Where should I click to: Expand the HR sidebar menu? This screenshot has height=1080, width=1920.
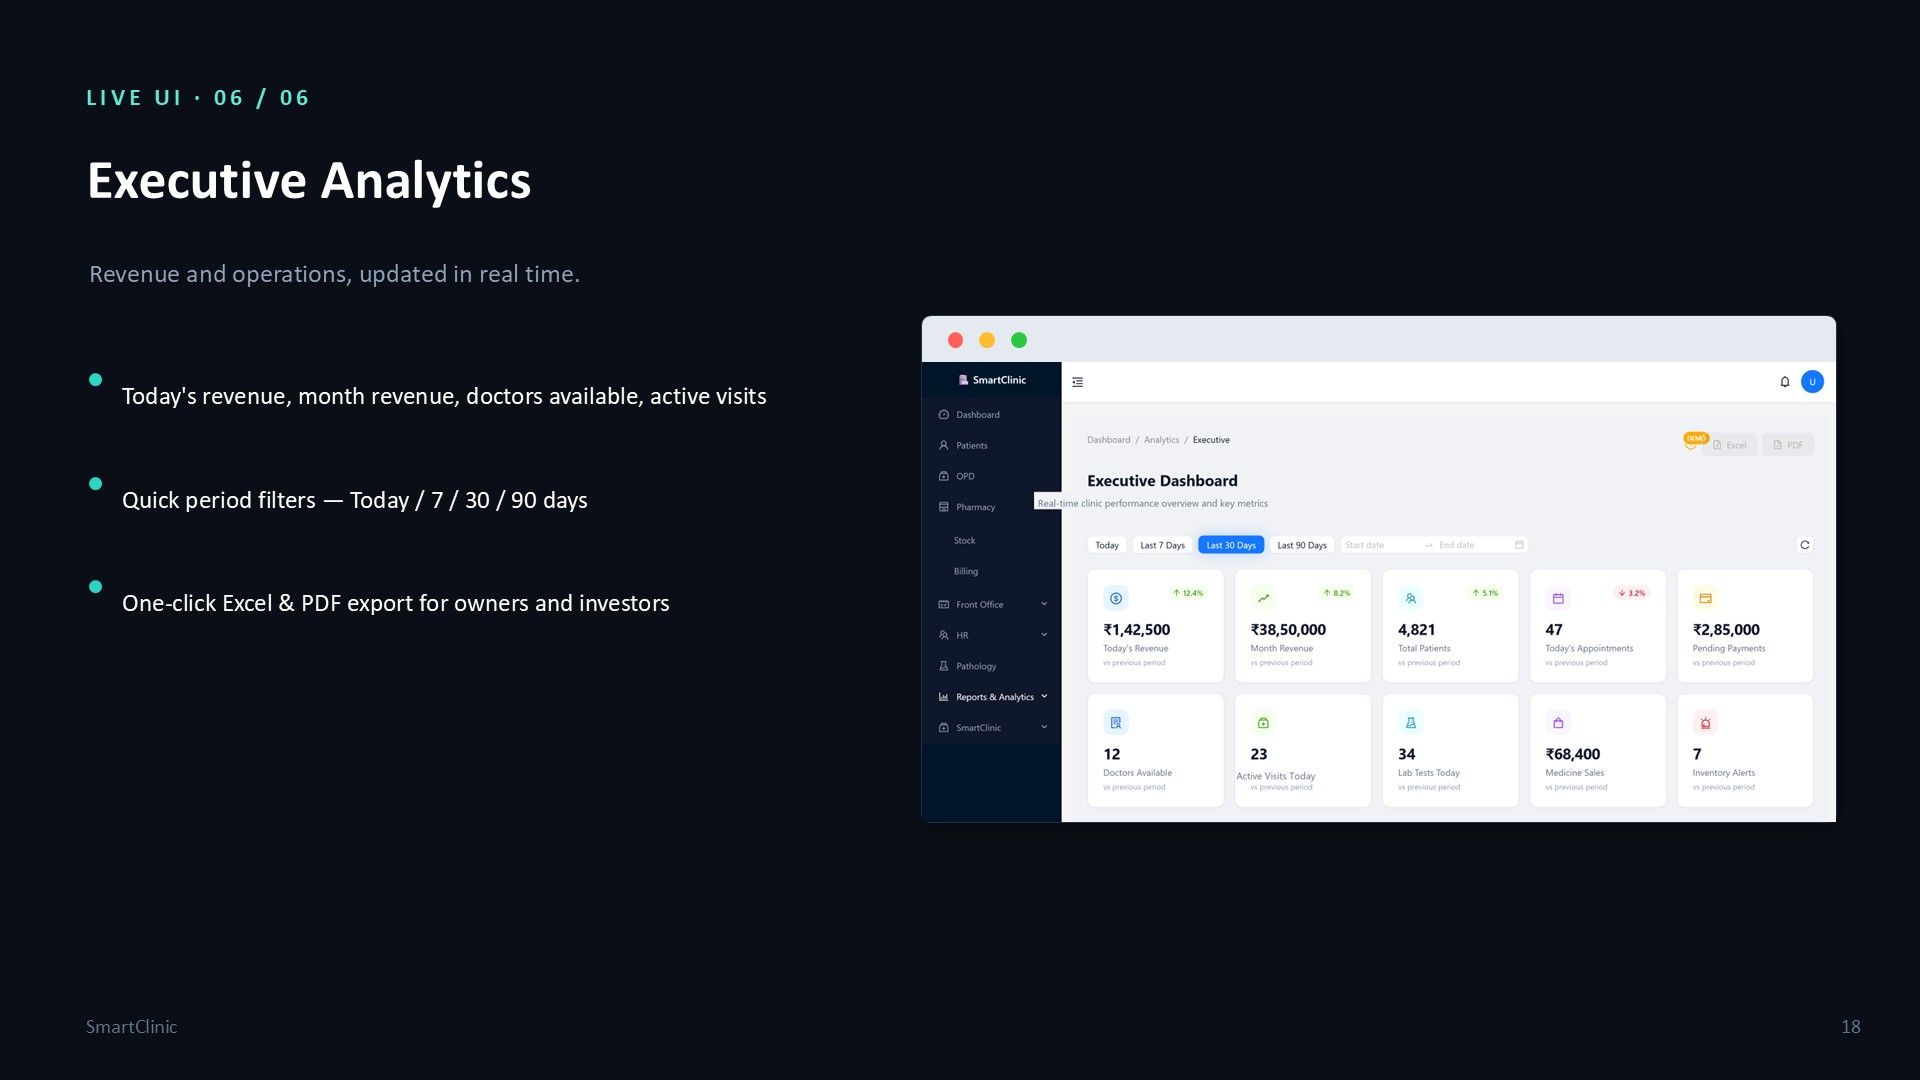pos(992,636)
